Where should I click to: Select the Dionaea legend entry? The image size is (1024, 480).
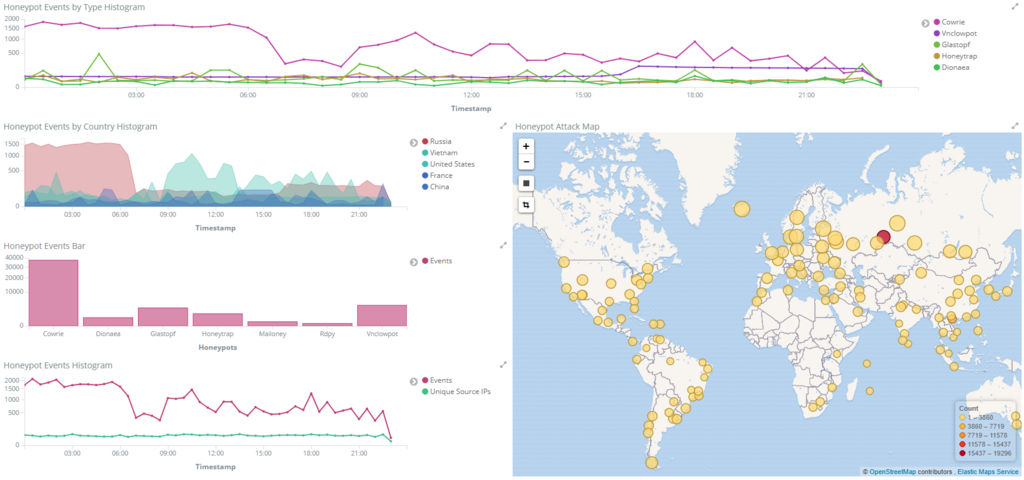click(x=952, y=68)
